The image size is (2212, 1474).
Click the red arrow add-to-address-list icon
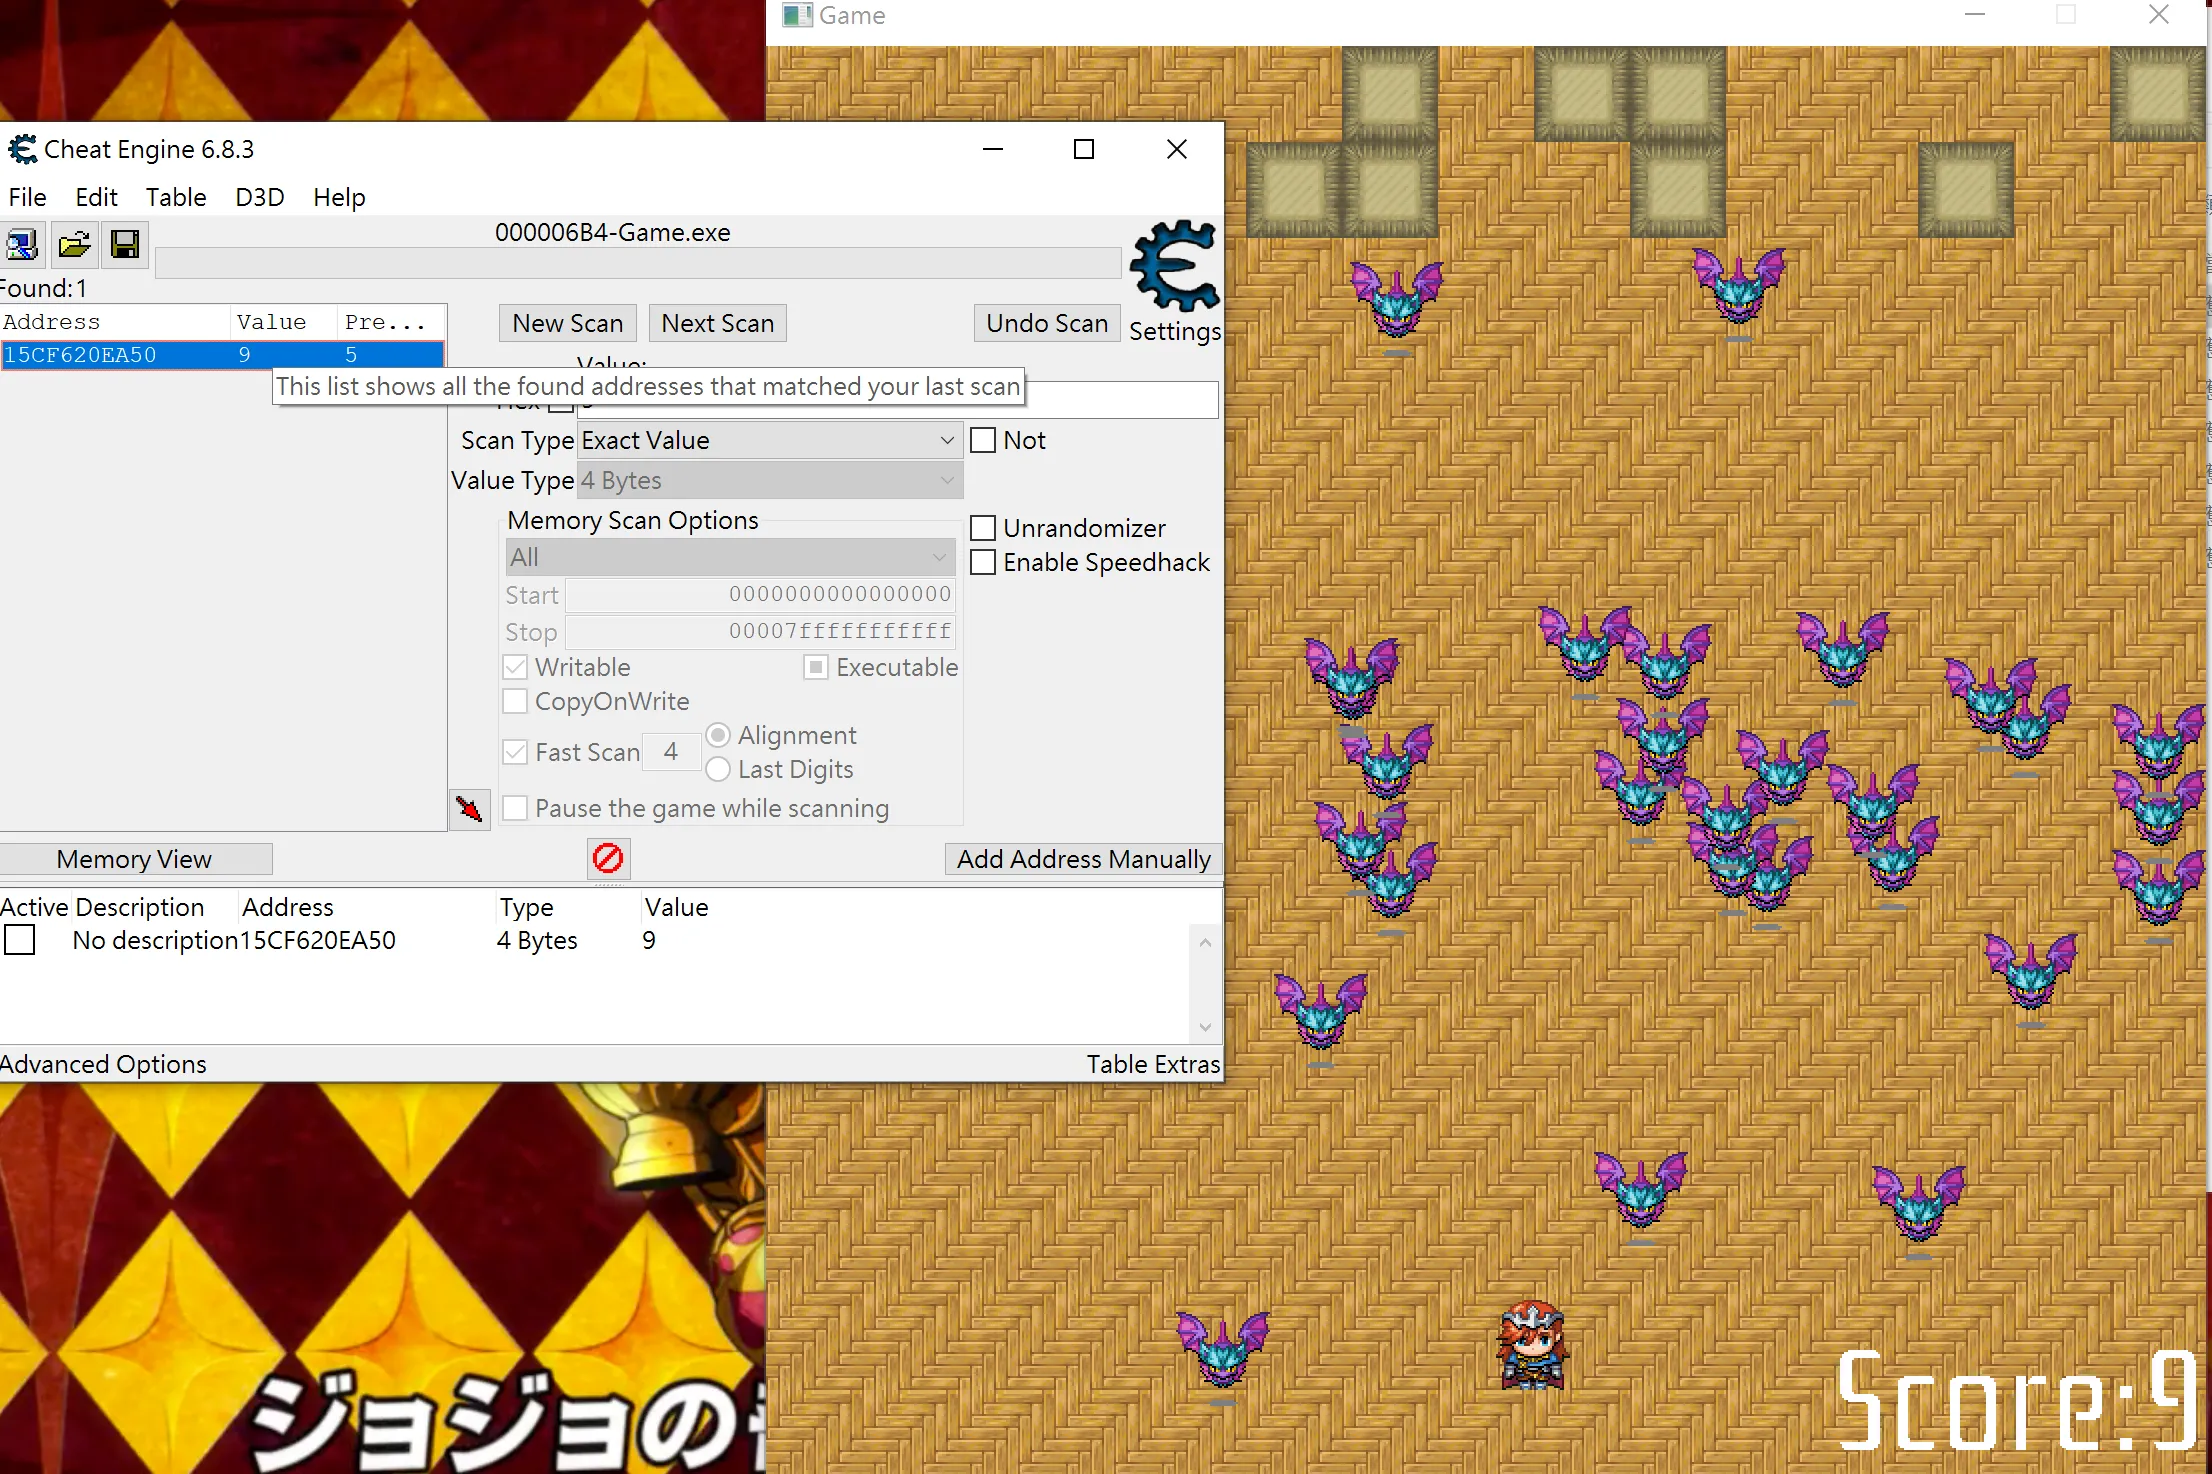469,808
